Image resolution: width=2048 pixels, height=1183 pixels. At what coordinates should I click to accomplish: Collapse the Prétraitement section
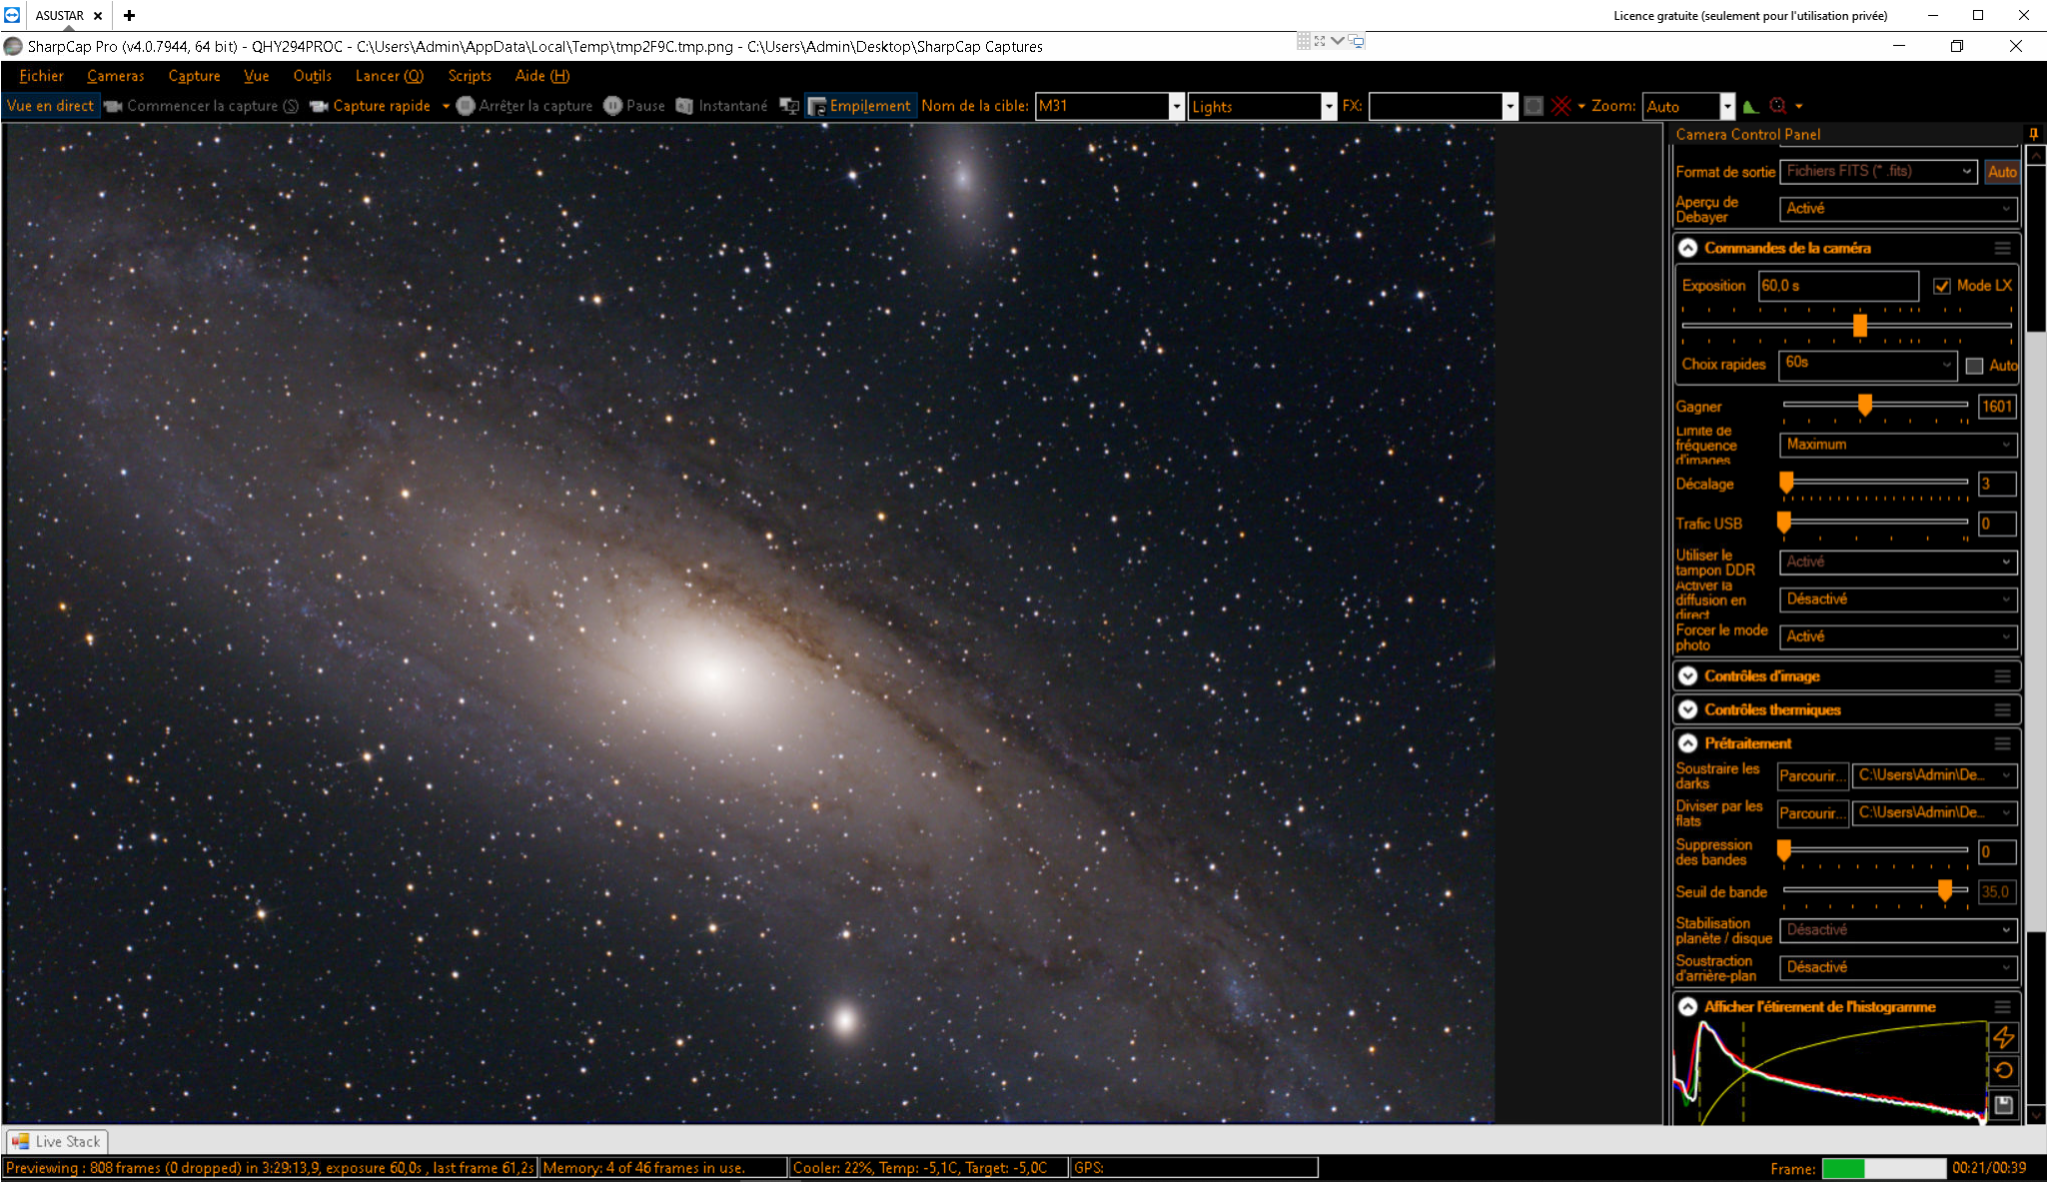[1688, 743]
